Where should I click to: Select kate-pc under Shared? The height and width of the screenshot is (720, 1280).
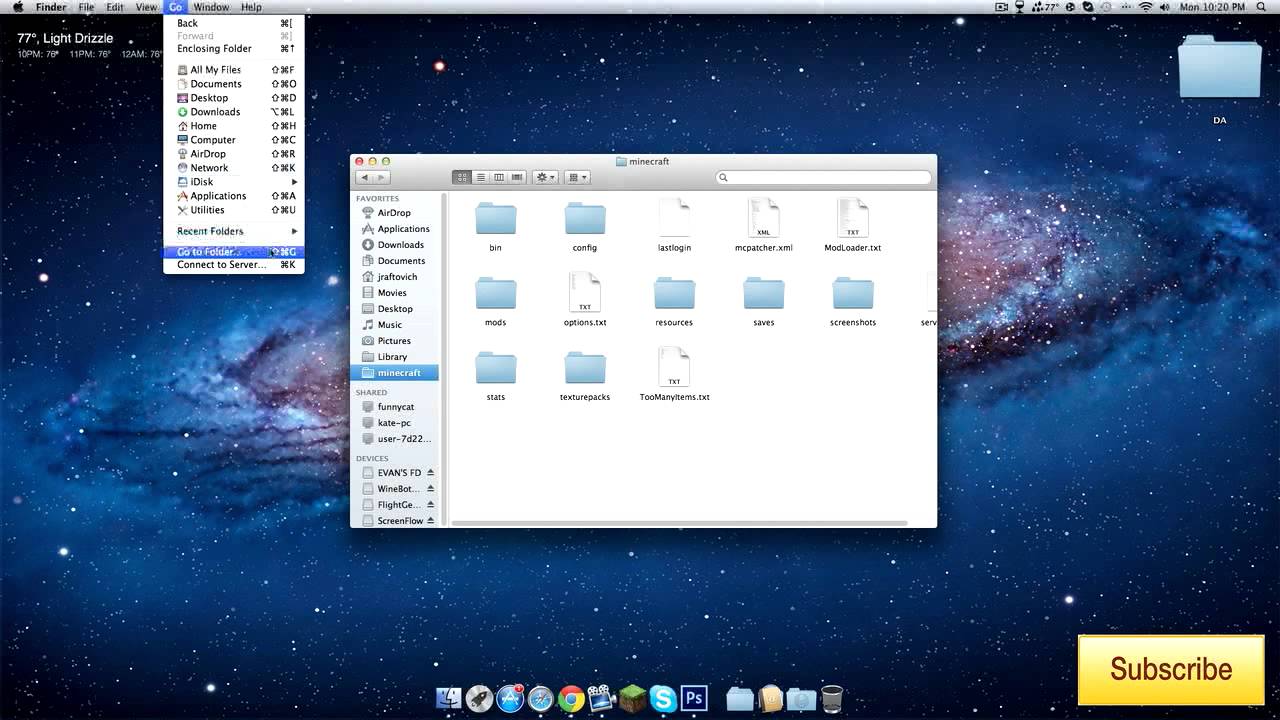pos(394,423)
